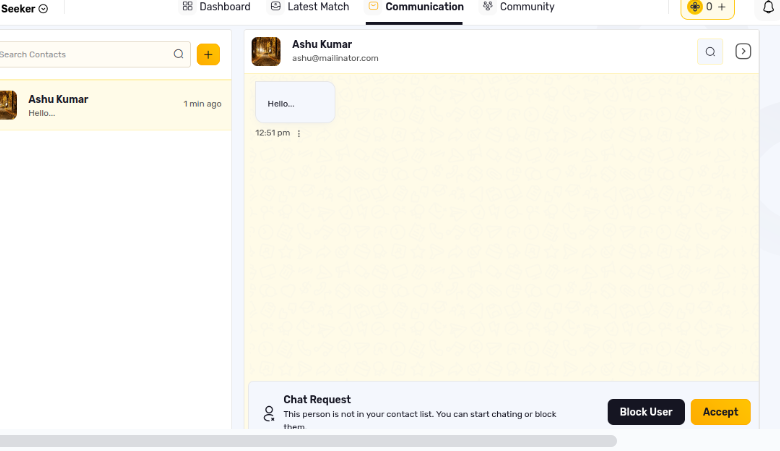
Task: Click the Chat Request user icon
Action: pos(269,413)
